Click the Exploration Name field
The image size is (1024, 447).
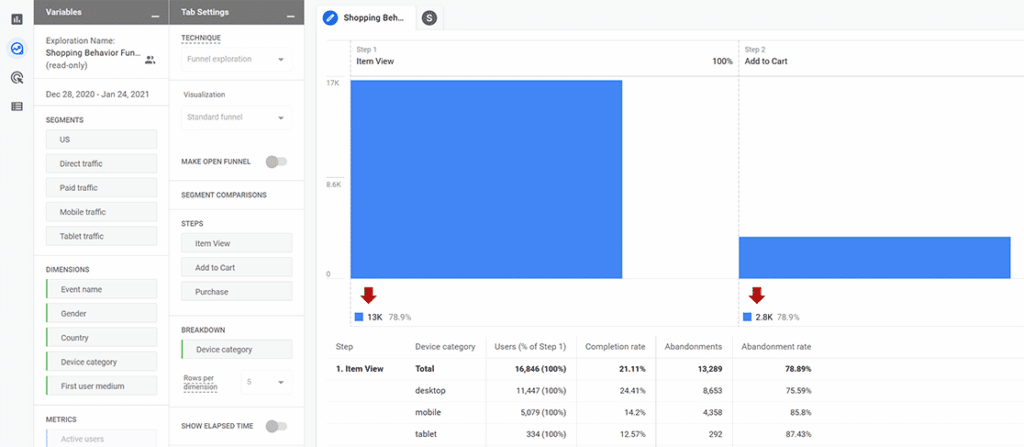point(93,52)
